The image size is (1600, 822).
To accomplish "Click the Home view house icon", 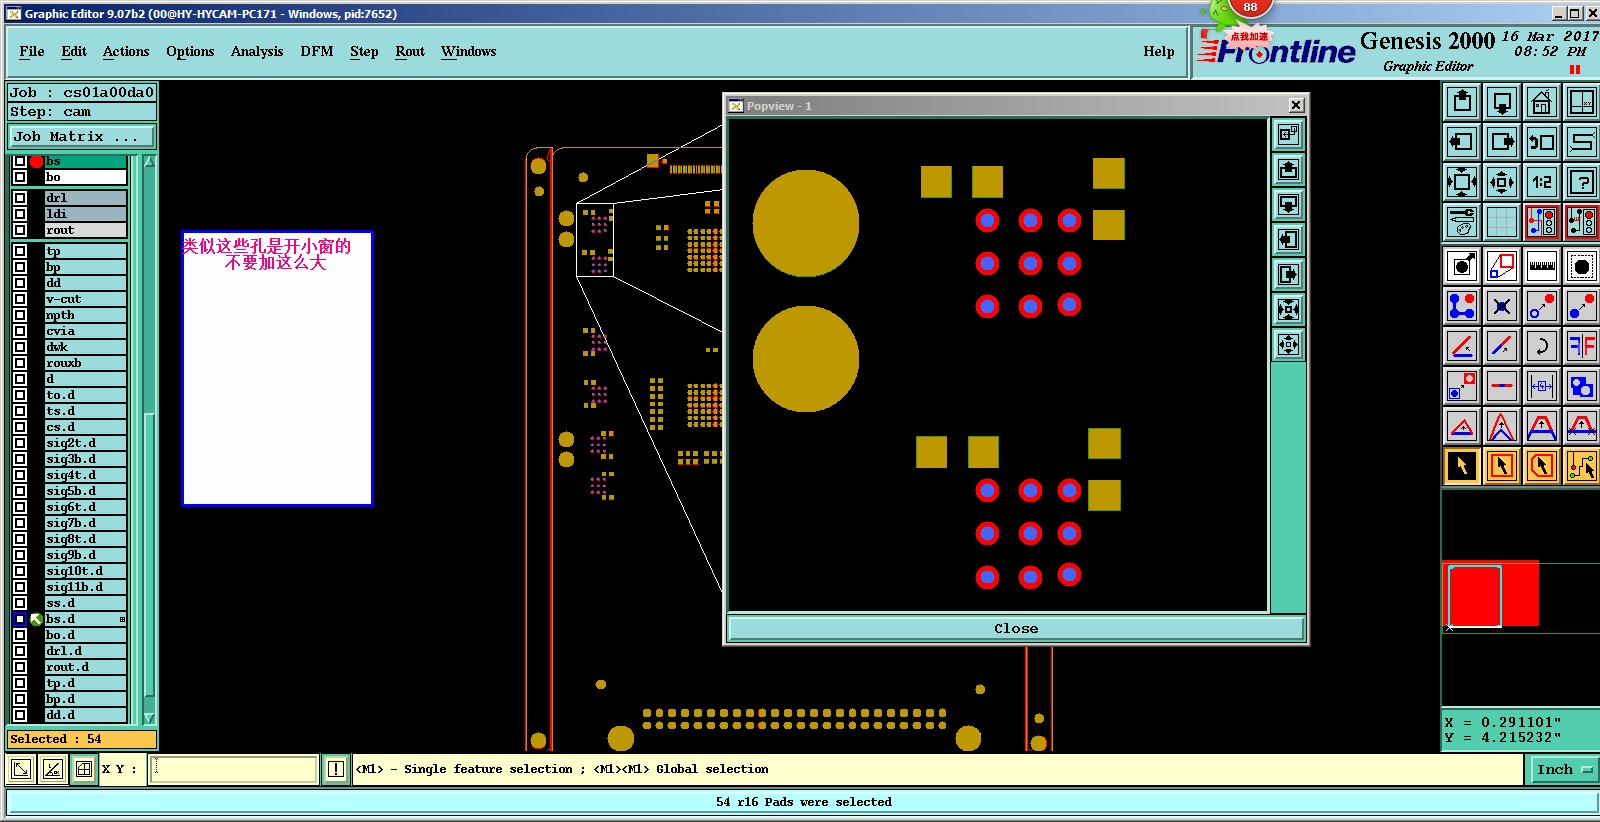I will (x=1542, y=102).
